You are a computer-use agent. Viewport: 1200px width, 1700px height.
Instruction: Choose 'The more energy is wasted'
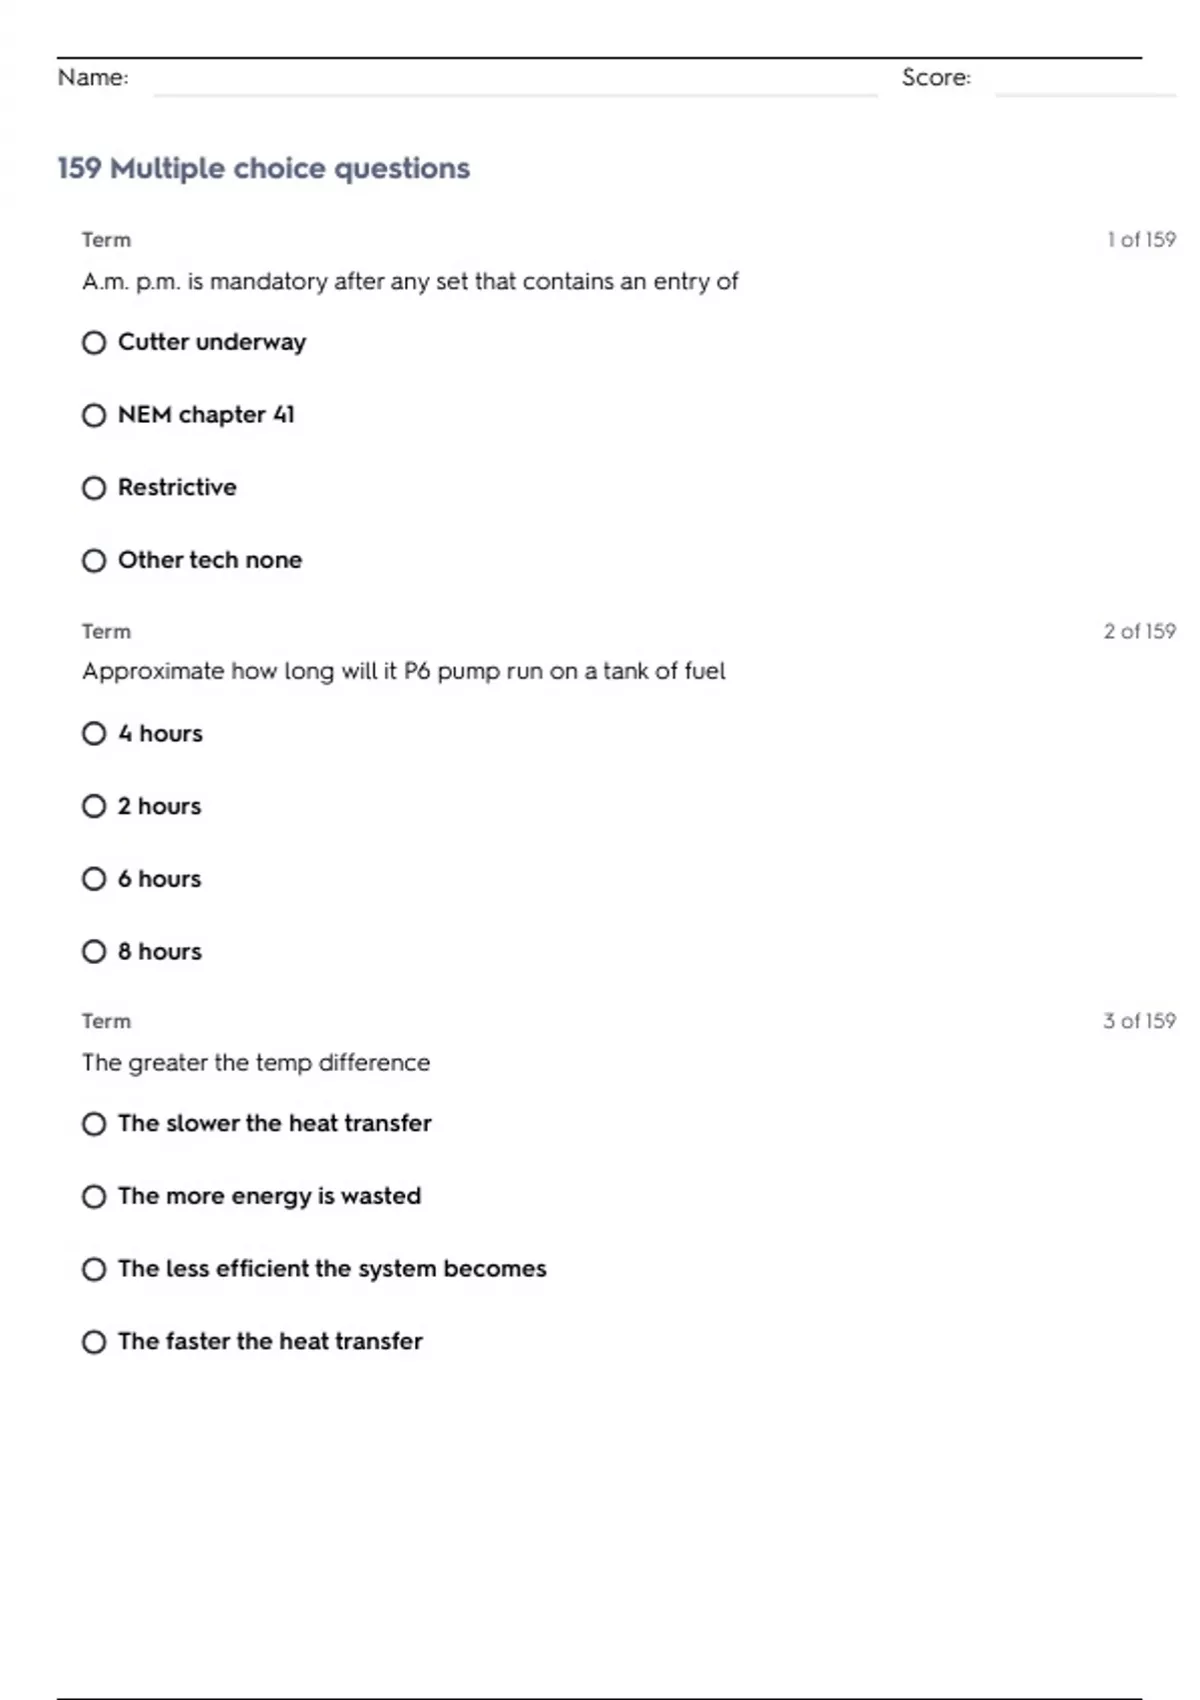click(94, 1197)
